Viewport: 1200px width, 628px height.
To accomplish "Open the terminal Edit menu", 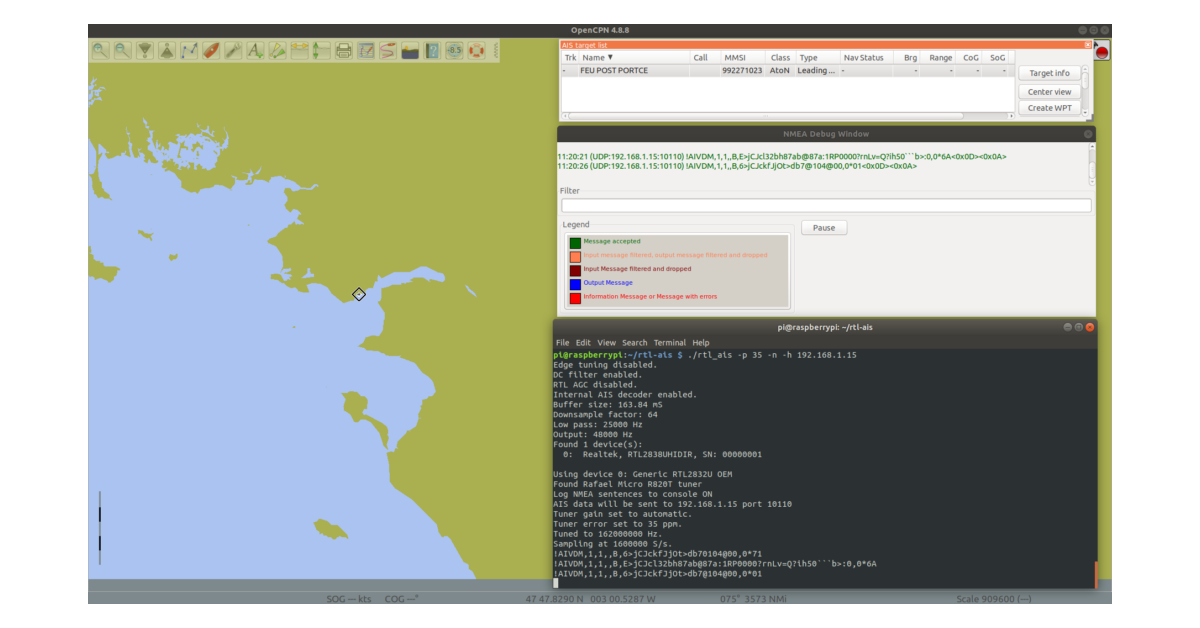I will coord(583,343).
